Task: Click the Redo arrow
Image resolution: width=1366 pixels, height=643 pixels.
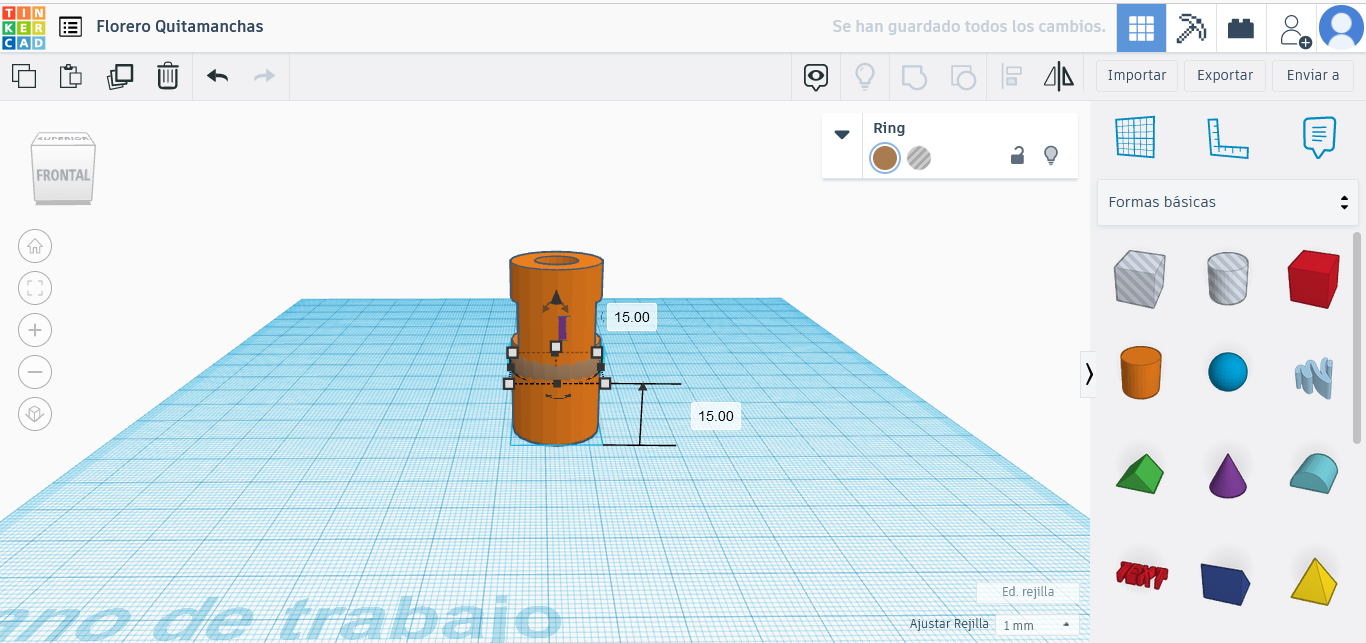Action: click(264, 76)
